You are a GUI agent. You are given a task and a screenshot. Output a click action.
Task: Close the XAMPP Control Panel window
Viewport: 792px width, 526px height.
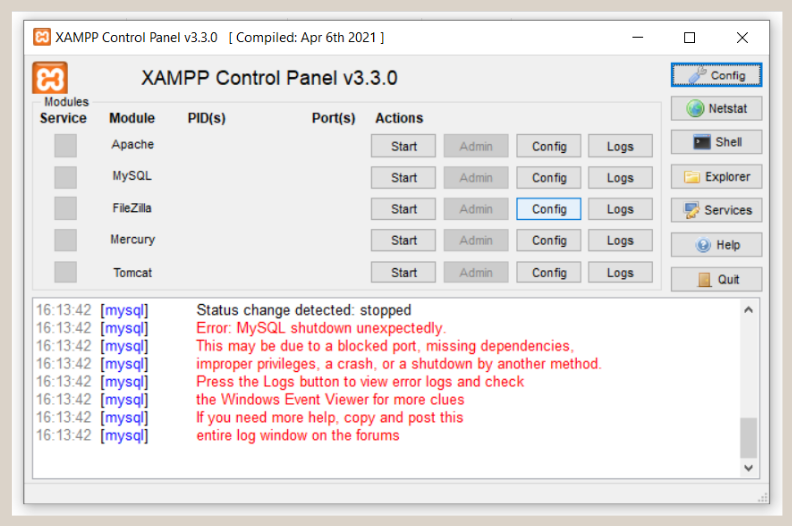pos(742,37)
